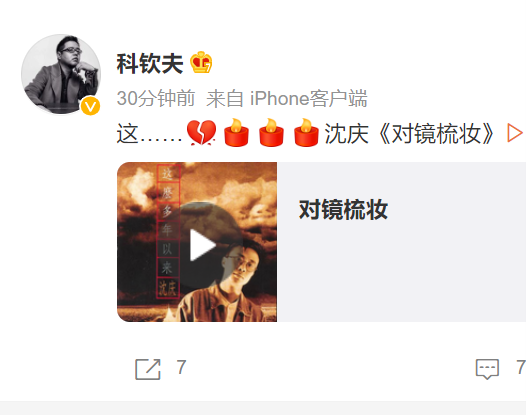526x415 pixels.
Task: Open the comments speech bubble icon
Action: click(x=487, y=369)
